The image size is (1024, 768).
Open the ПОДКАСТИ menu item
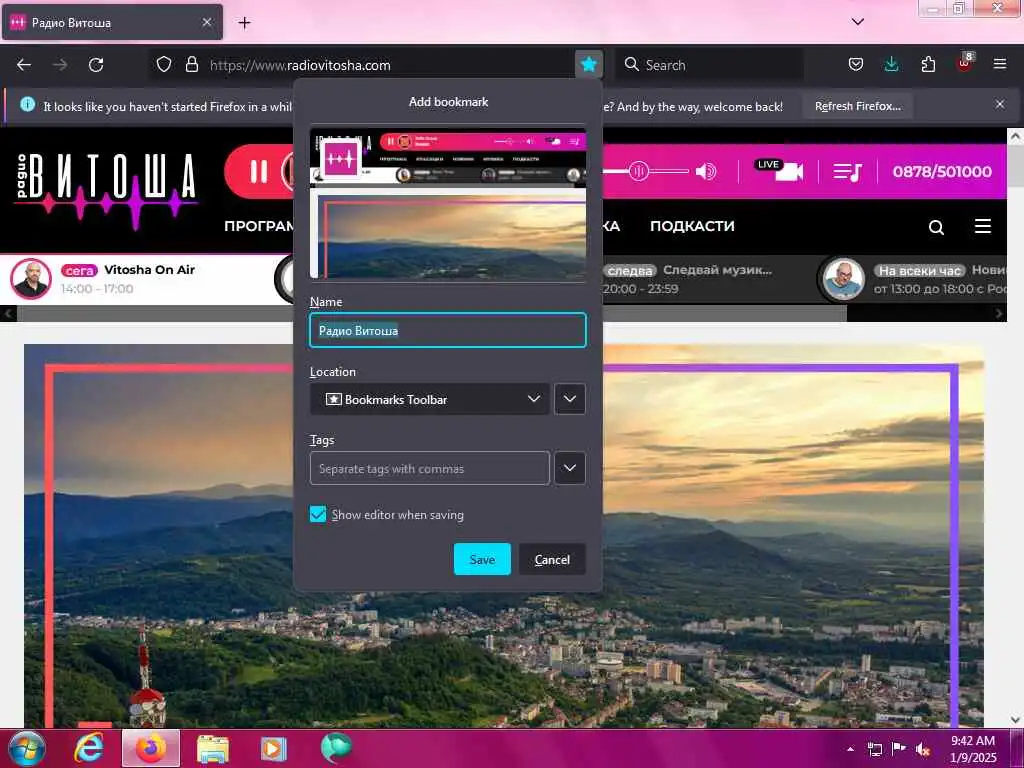pos(692,226)
